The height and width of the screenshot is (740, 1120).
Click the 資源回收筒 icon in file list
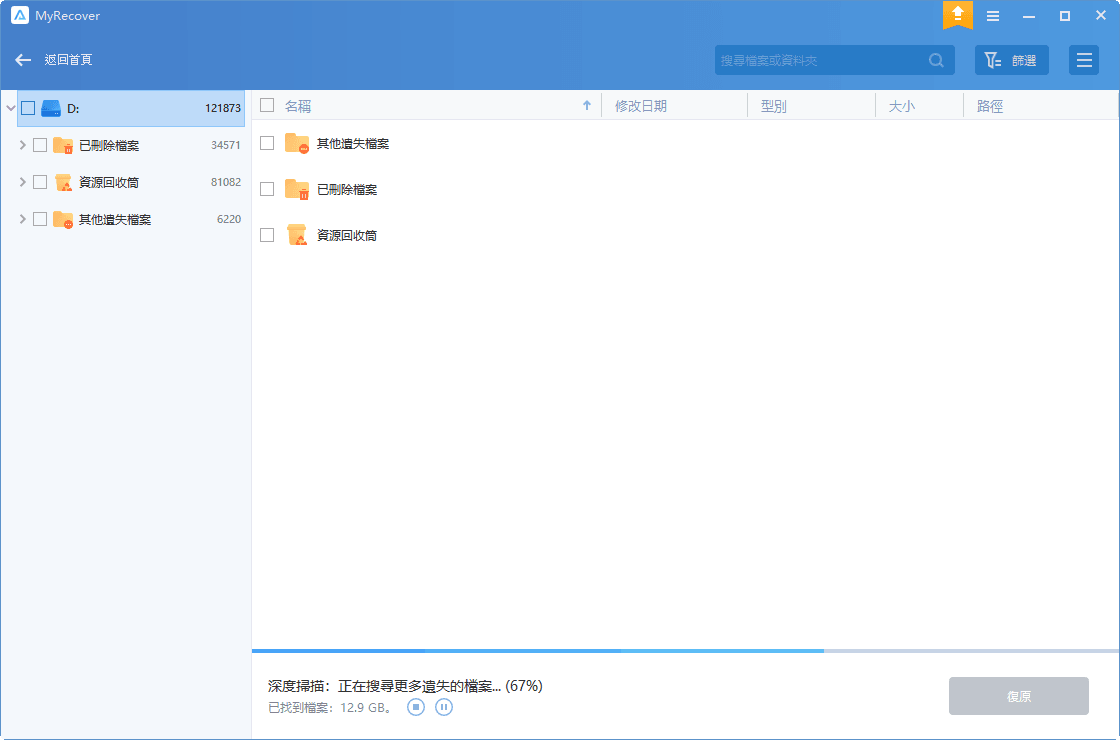[296, 235]
